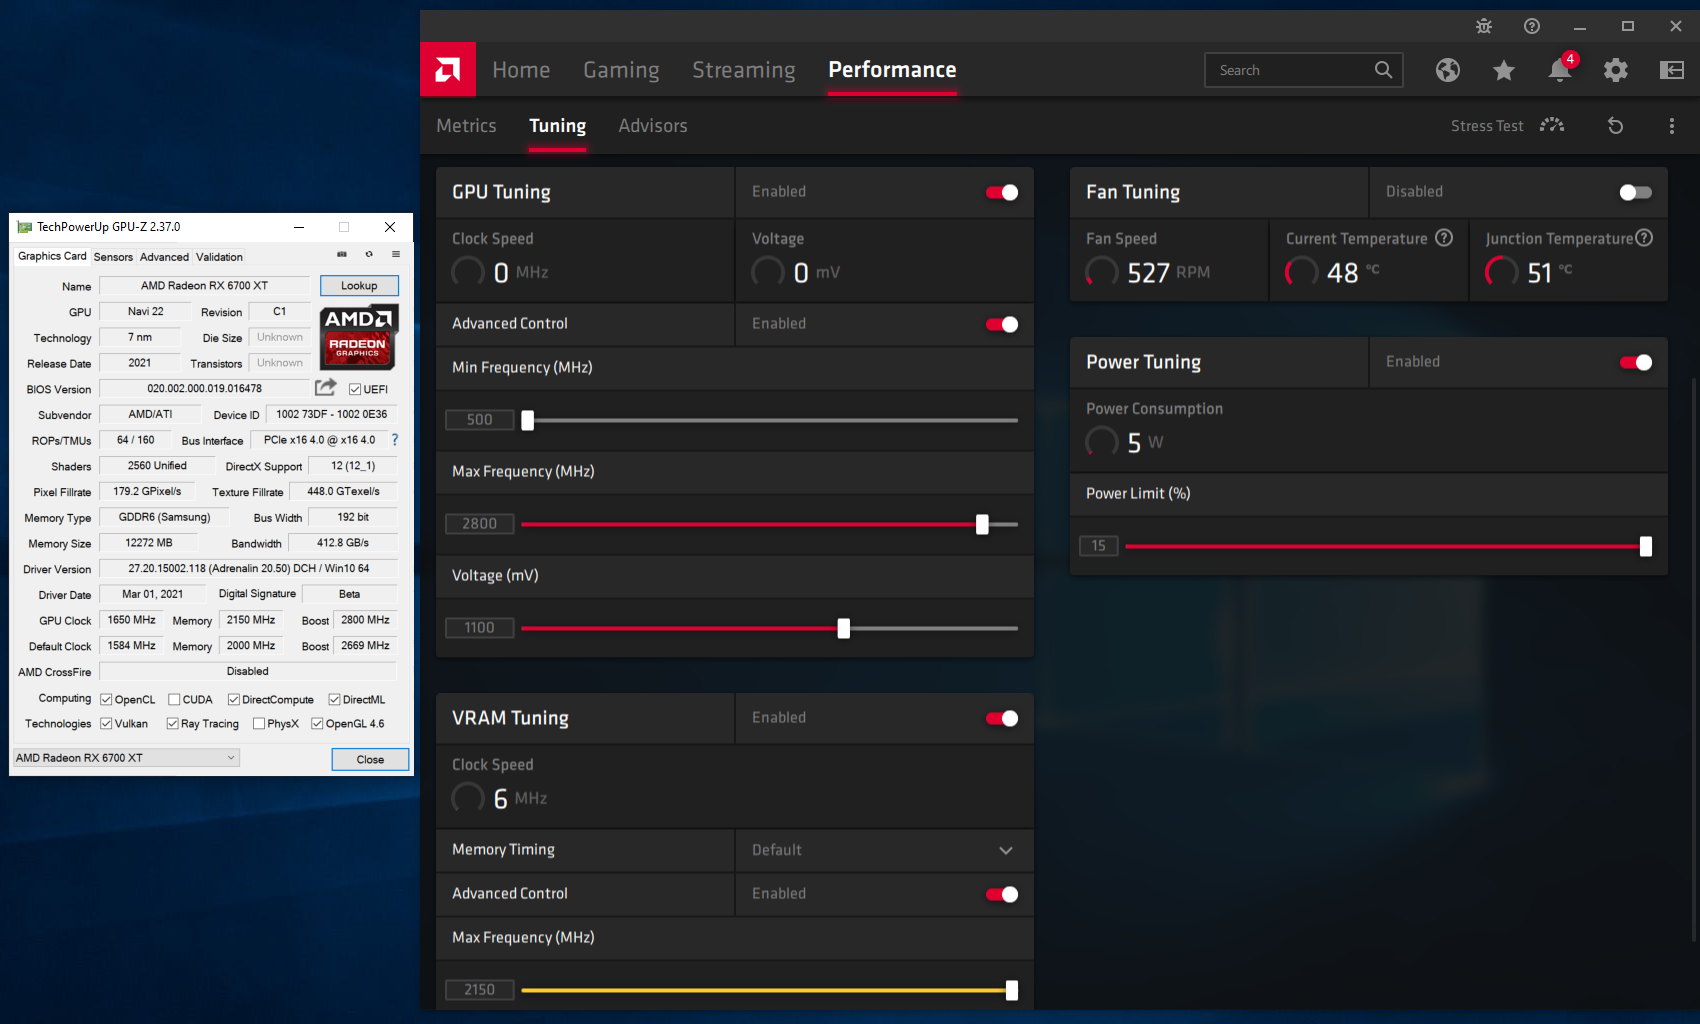Screen dimensions: 1700x1024
Task: Click the Min Frequency slider handle
Action: click(528, 421)
